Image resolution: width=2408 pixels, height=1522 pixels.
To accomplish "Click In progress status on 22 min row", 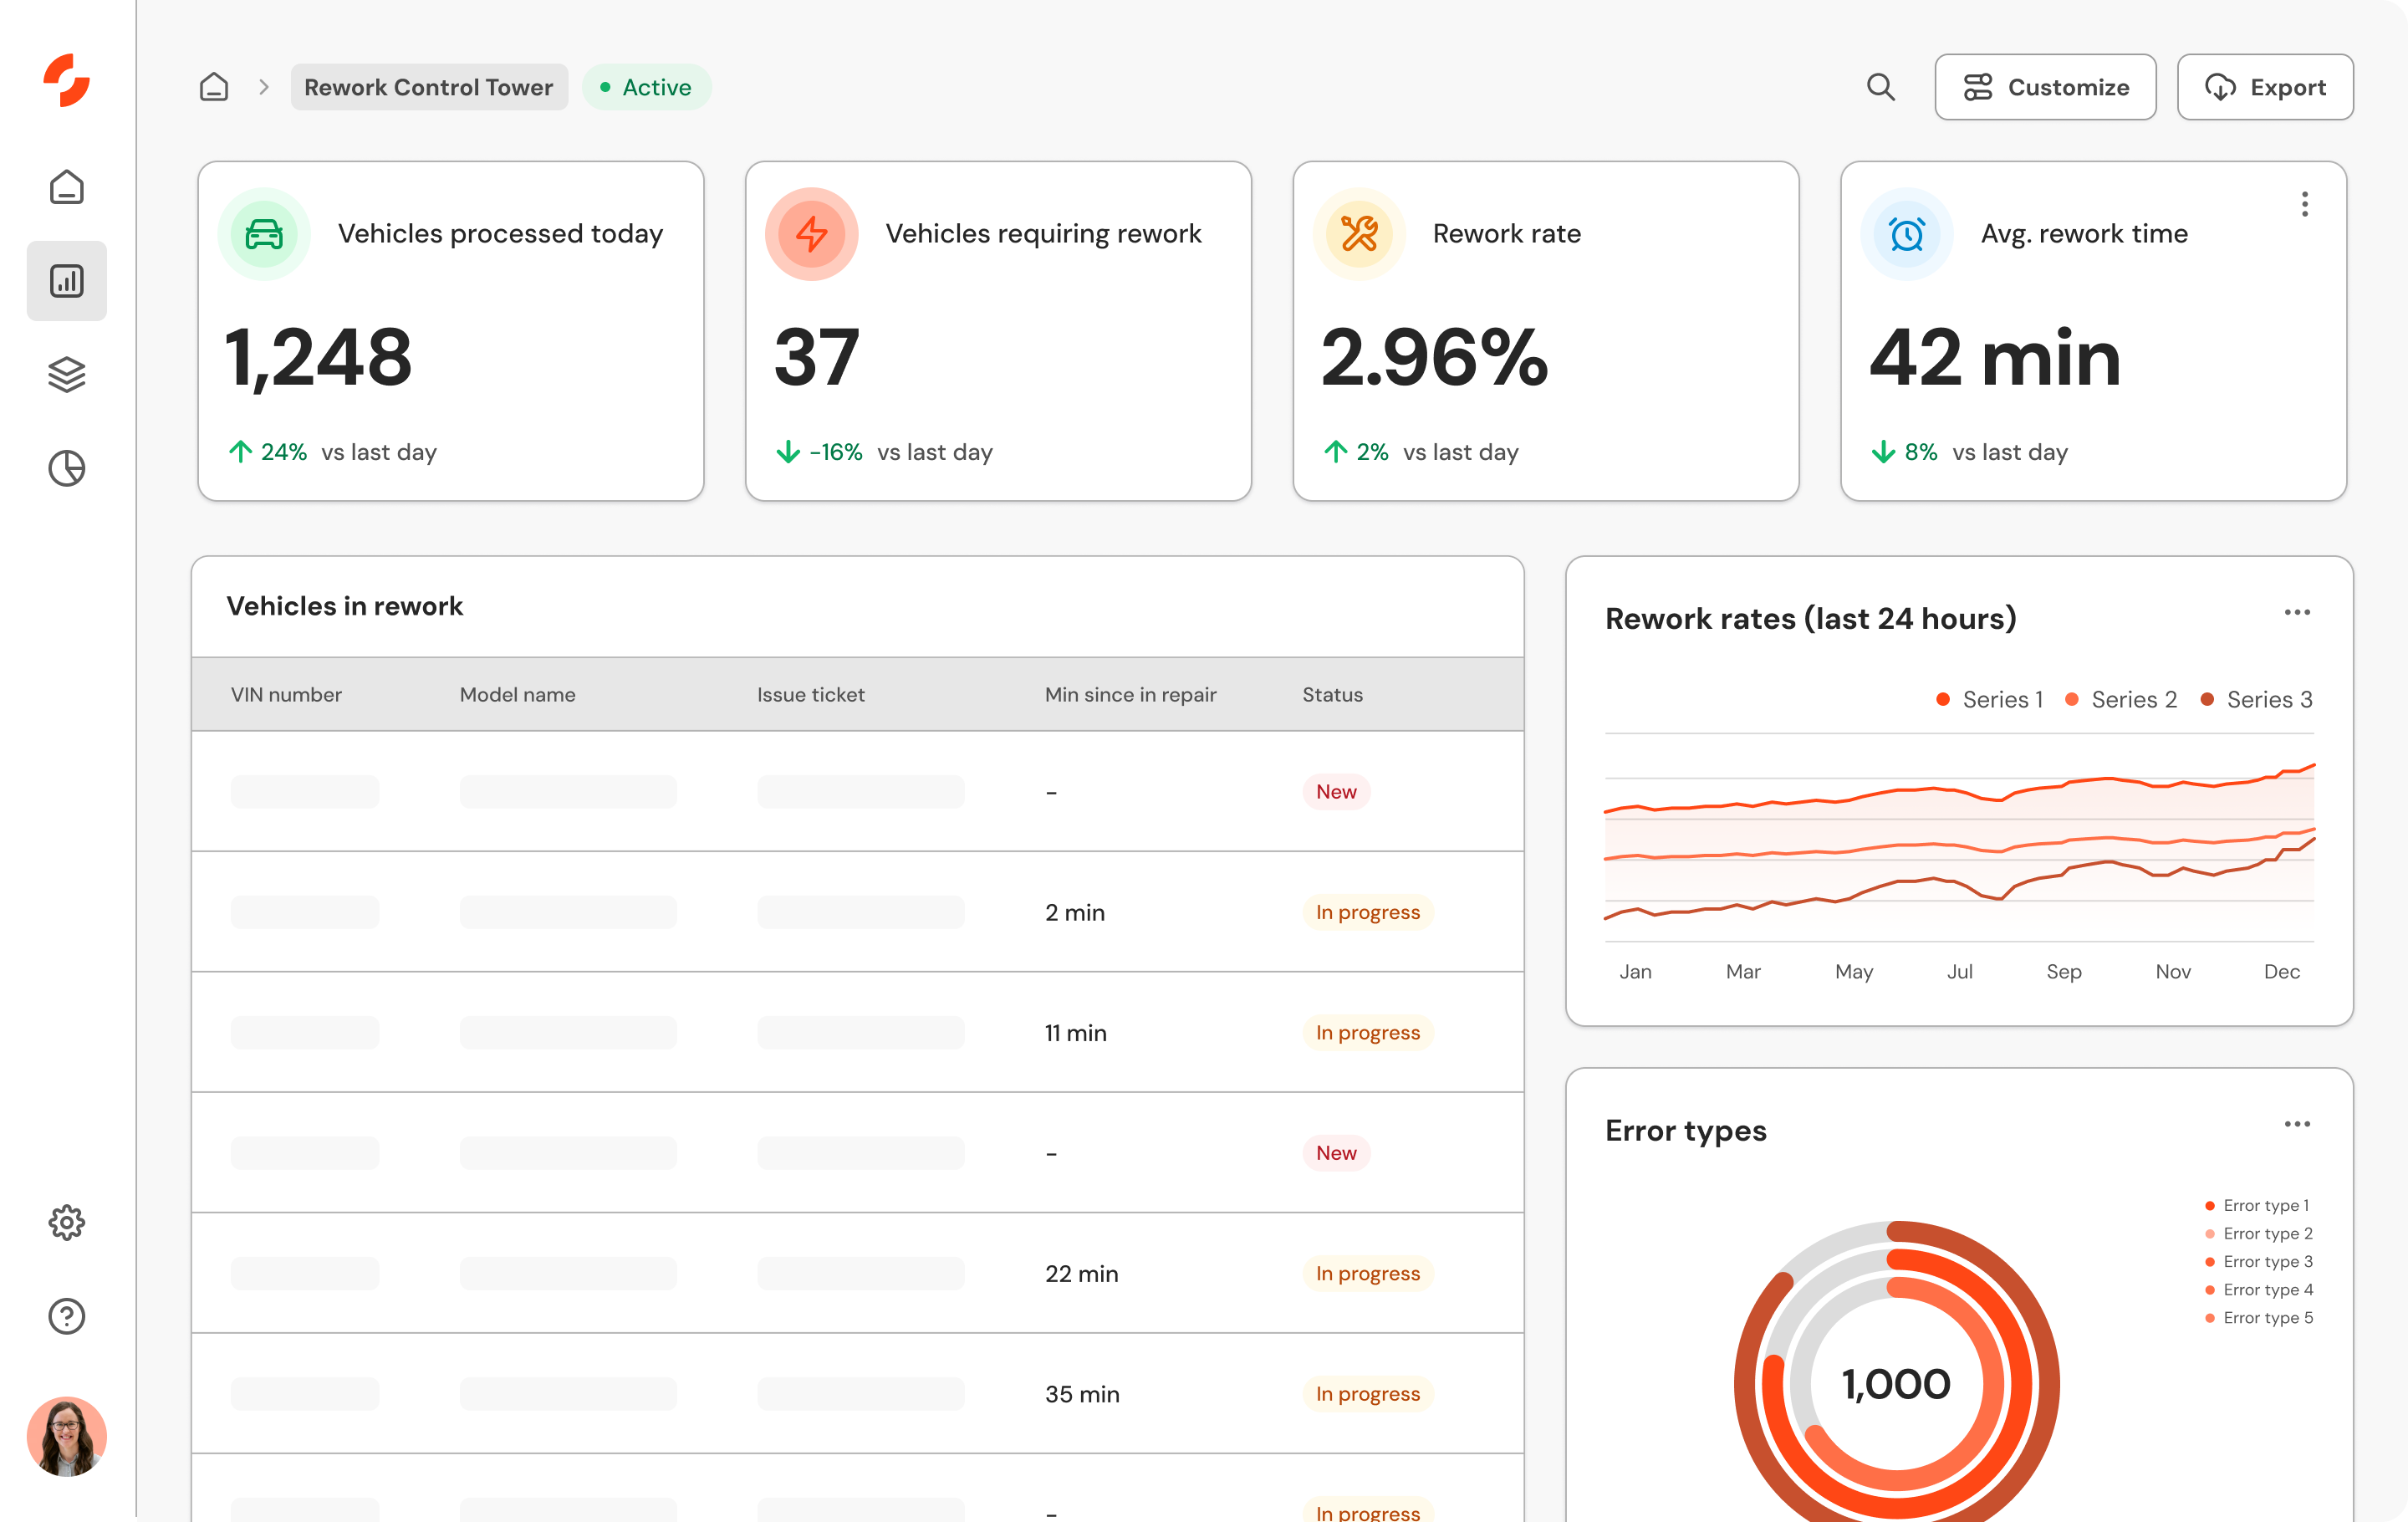I will coord(1367,1273).
